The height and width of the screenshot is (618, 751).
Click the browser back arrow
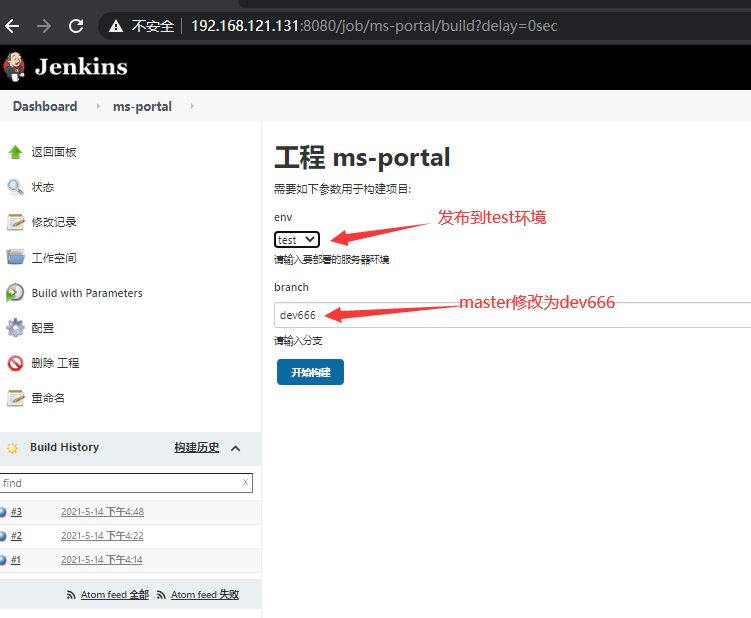[x=12, y=26]
